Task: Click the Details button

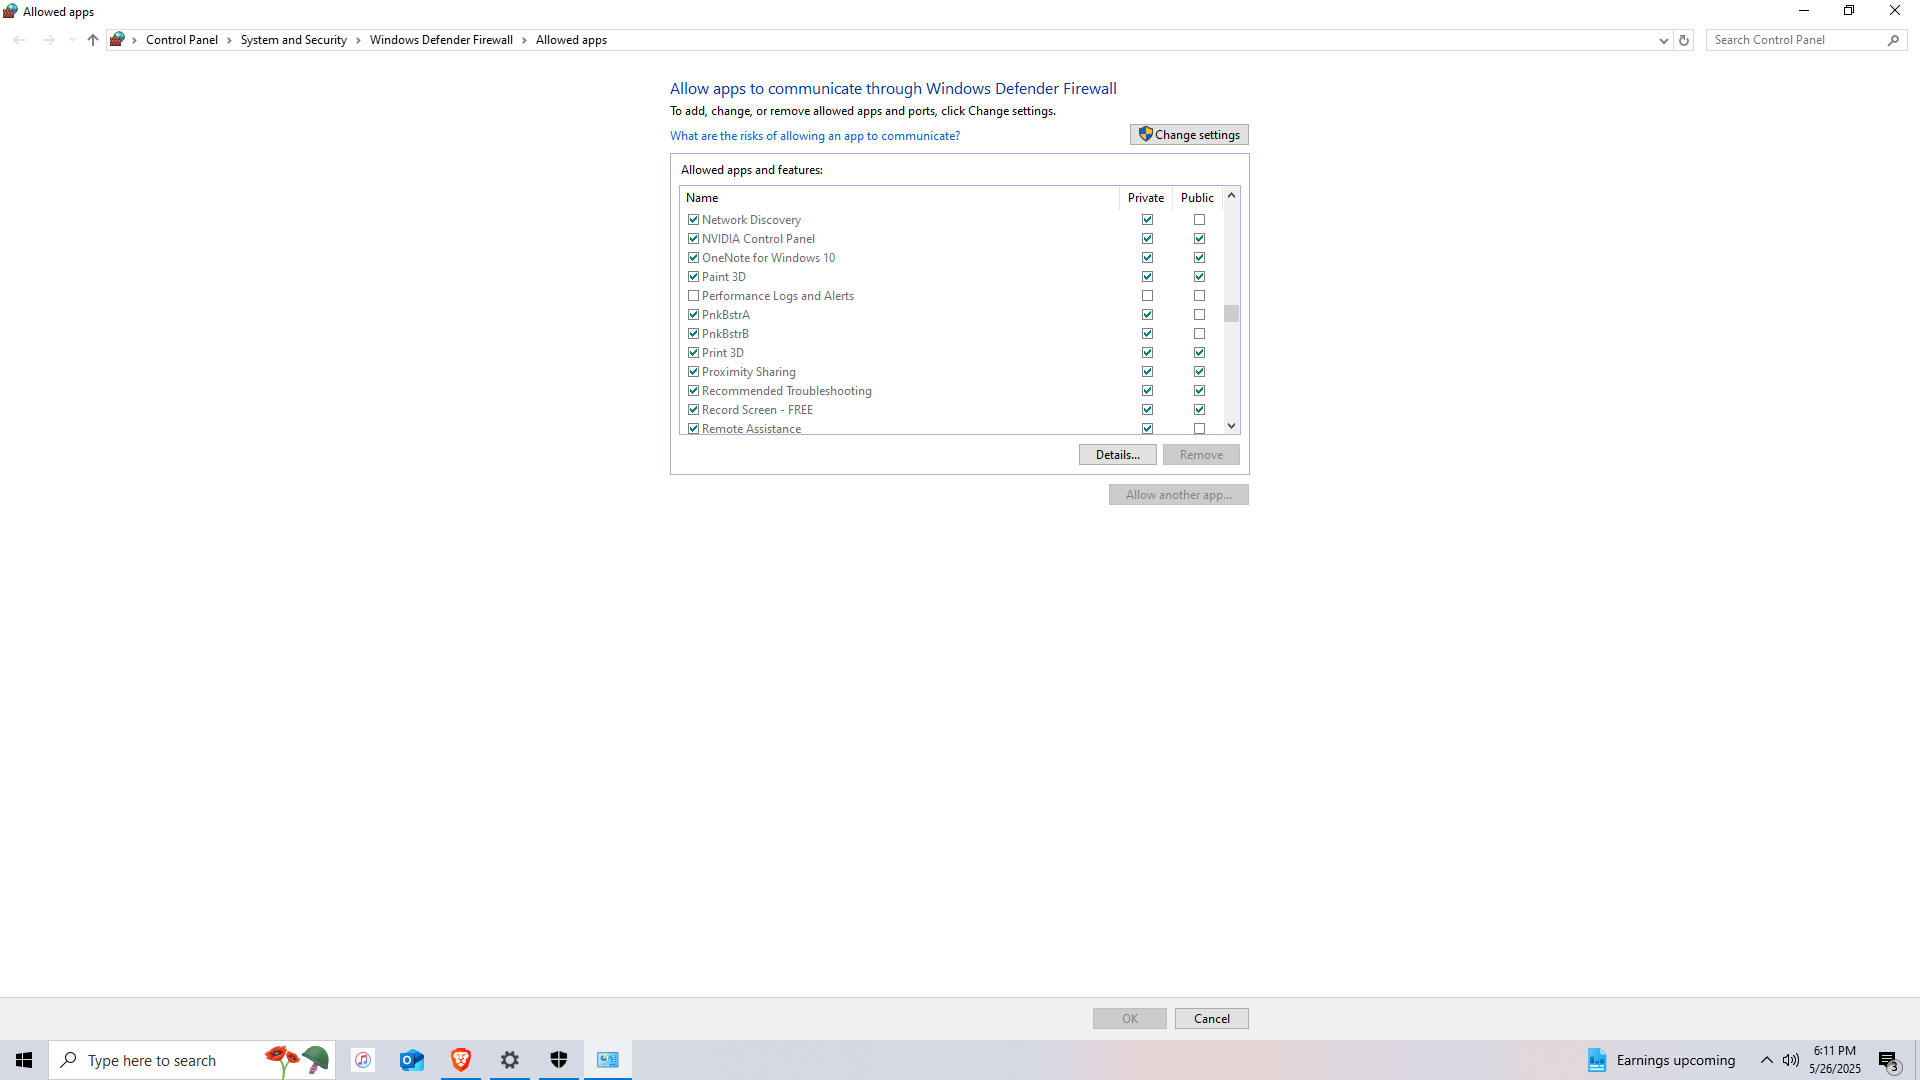Action: coord(1117,455)
